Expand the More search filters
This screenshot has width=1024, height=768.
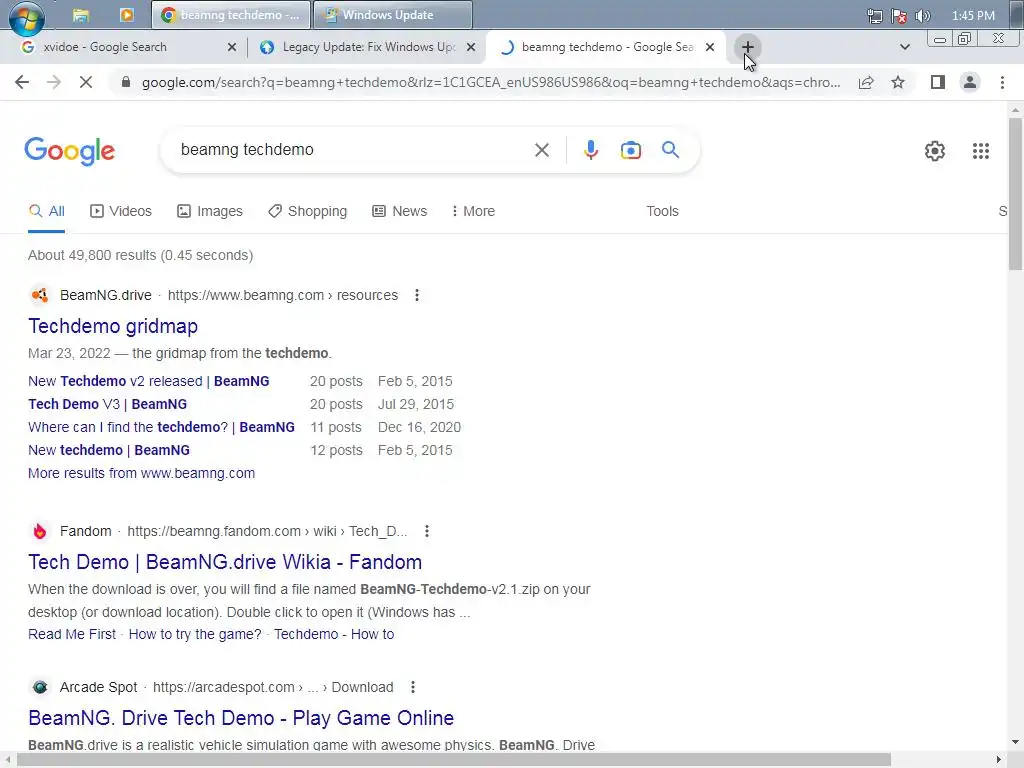(x=473, y=211)
